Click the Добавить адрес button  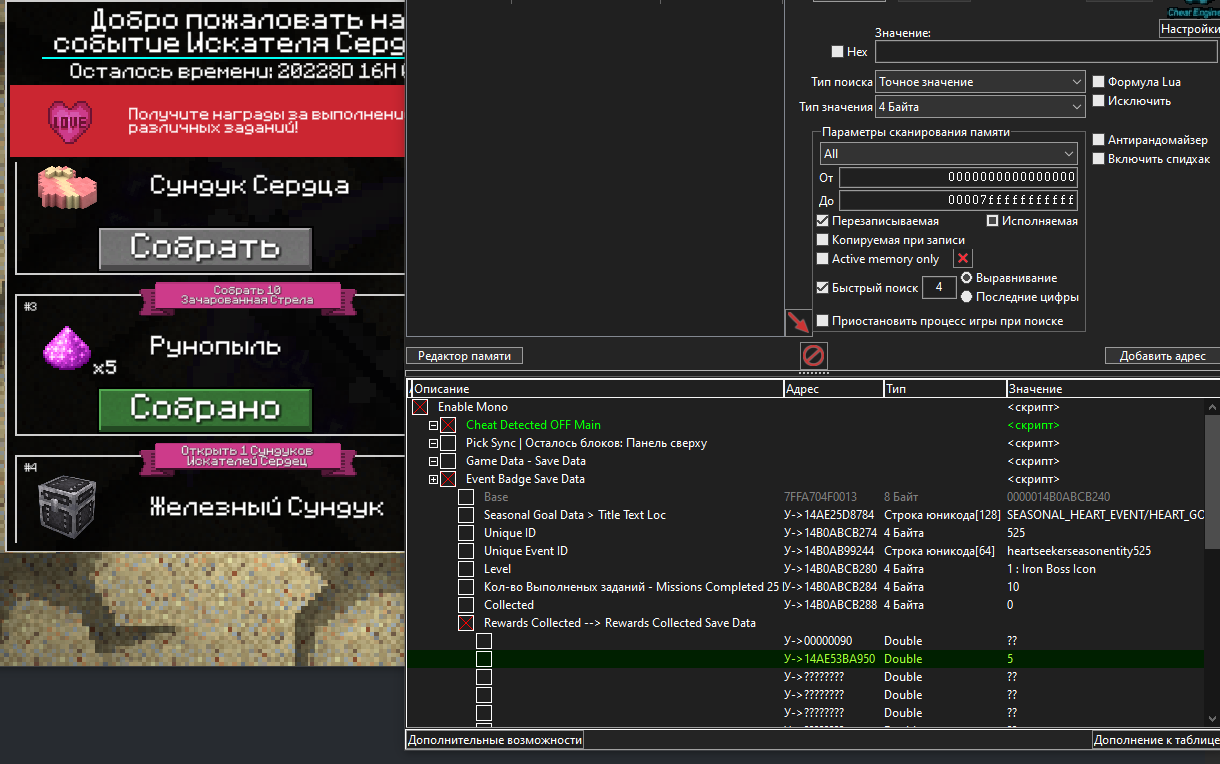click(x=1162, y=356)
